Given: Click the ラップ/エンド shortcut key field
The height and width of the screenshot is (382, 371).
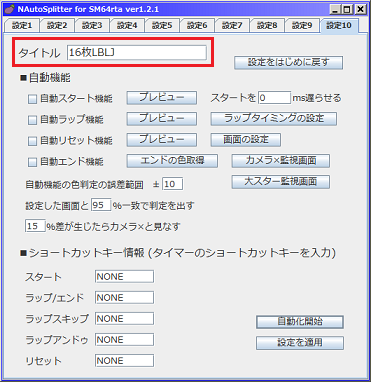Looking at the screenshot, I should pos(124,298).
